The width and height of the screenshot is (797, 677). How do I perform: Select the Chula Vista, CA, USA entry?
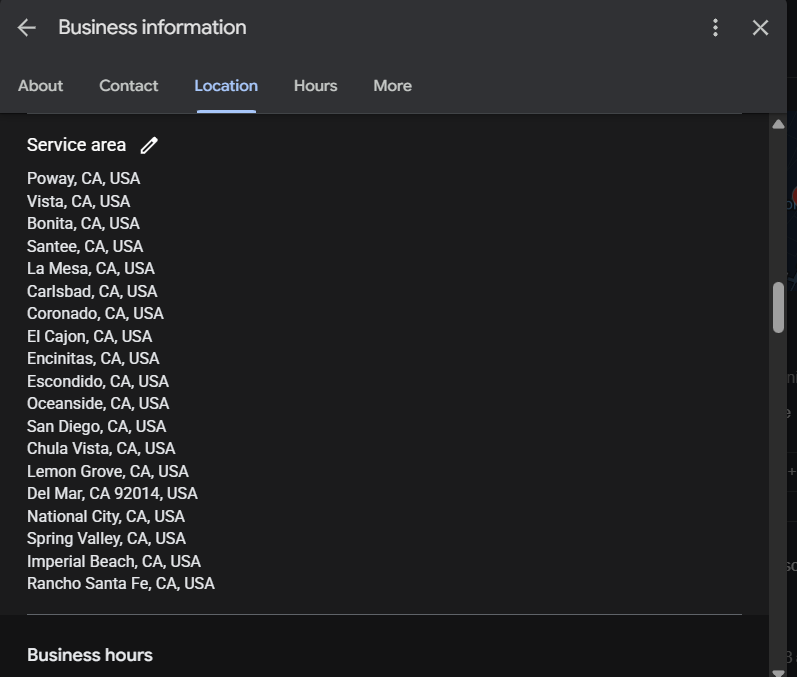pyautogui.click(x=101, y=449)
